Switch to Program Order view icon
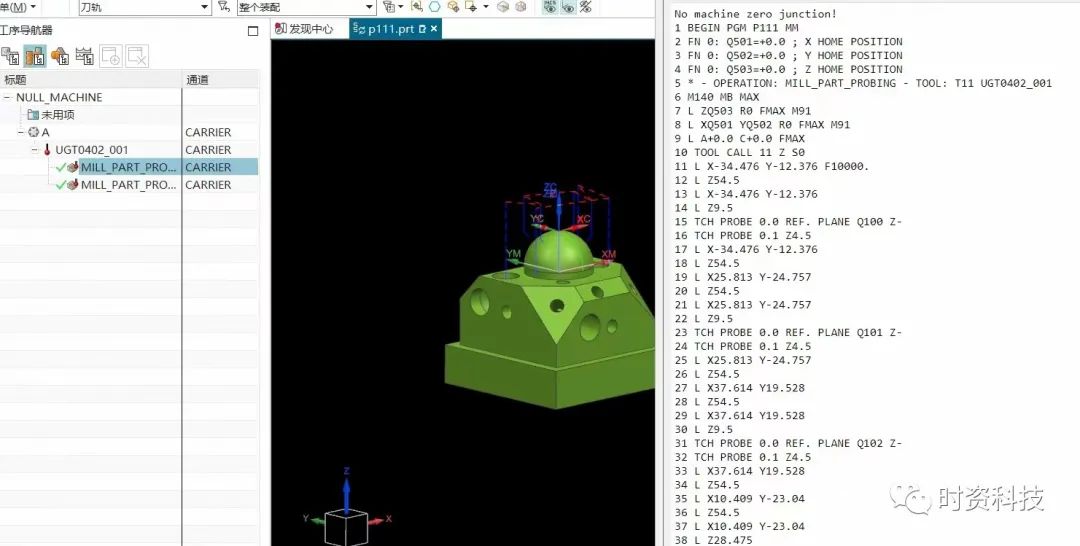This screenshot has height=546, width=1080. (10, 56)
